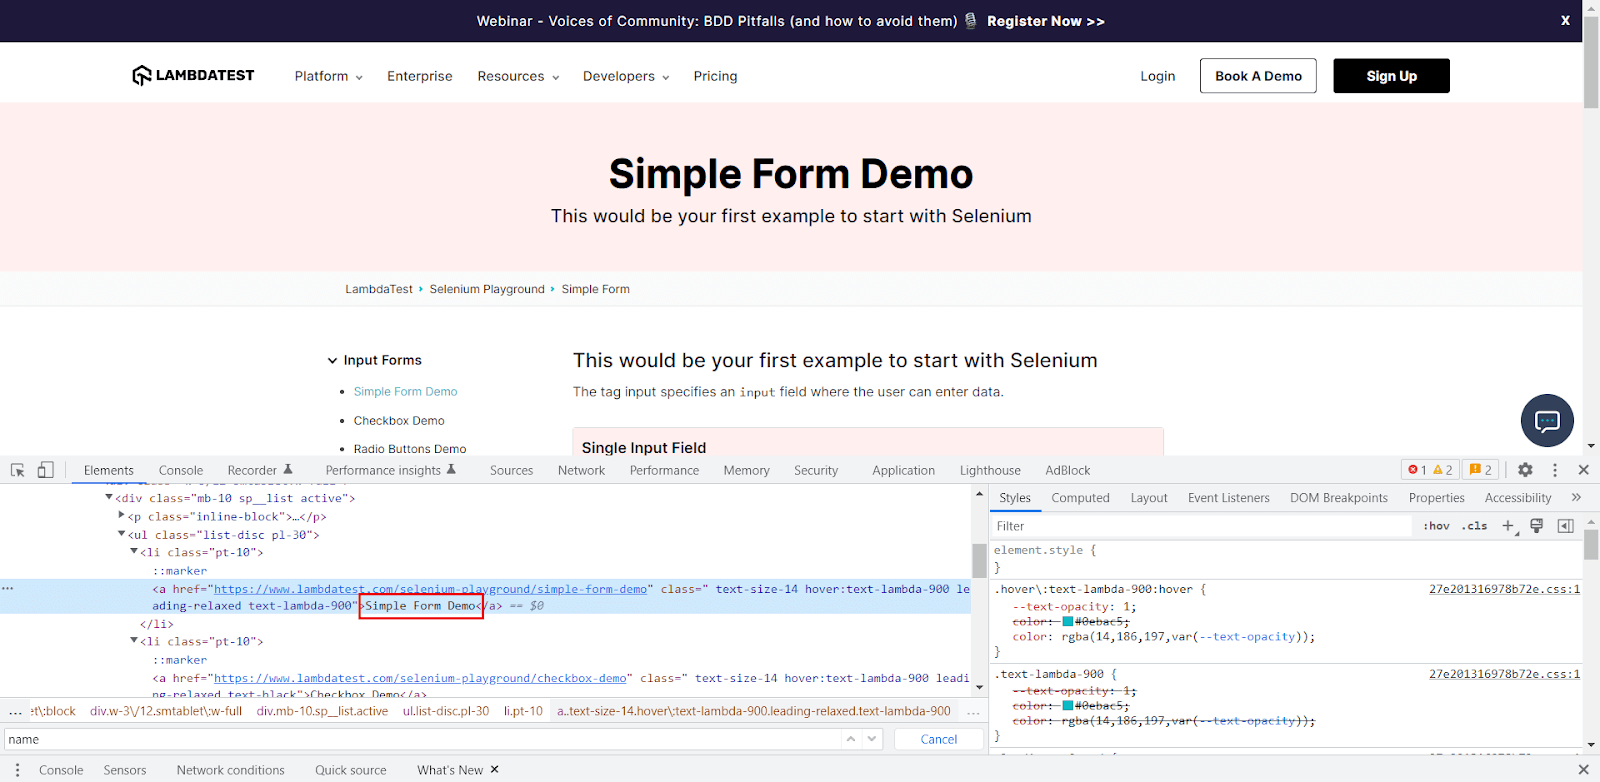Open the Lighthouse tab
This screenshot has width=1600, height=782.
[x=990, y=470]
